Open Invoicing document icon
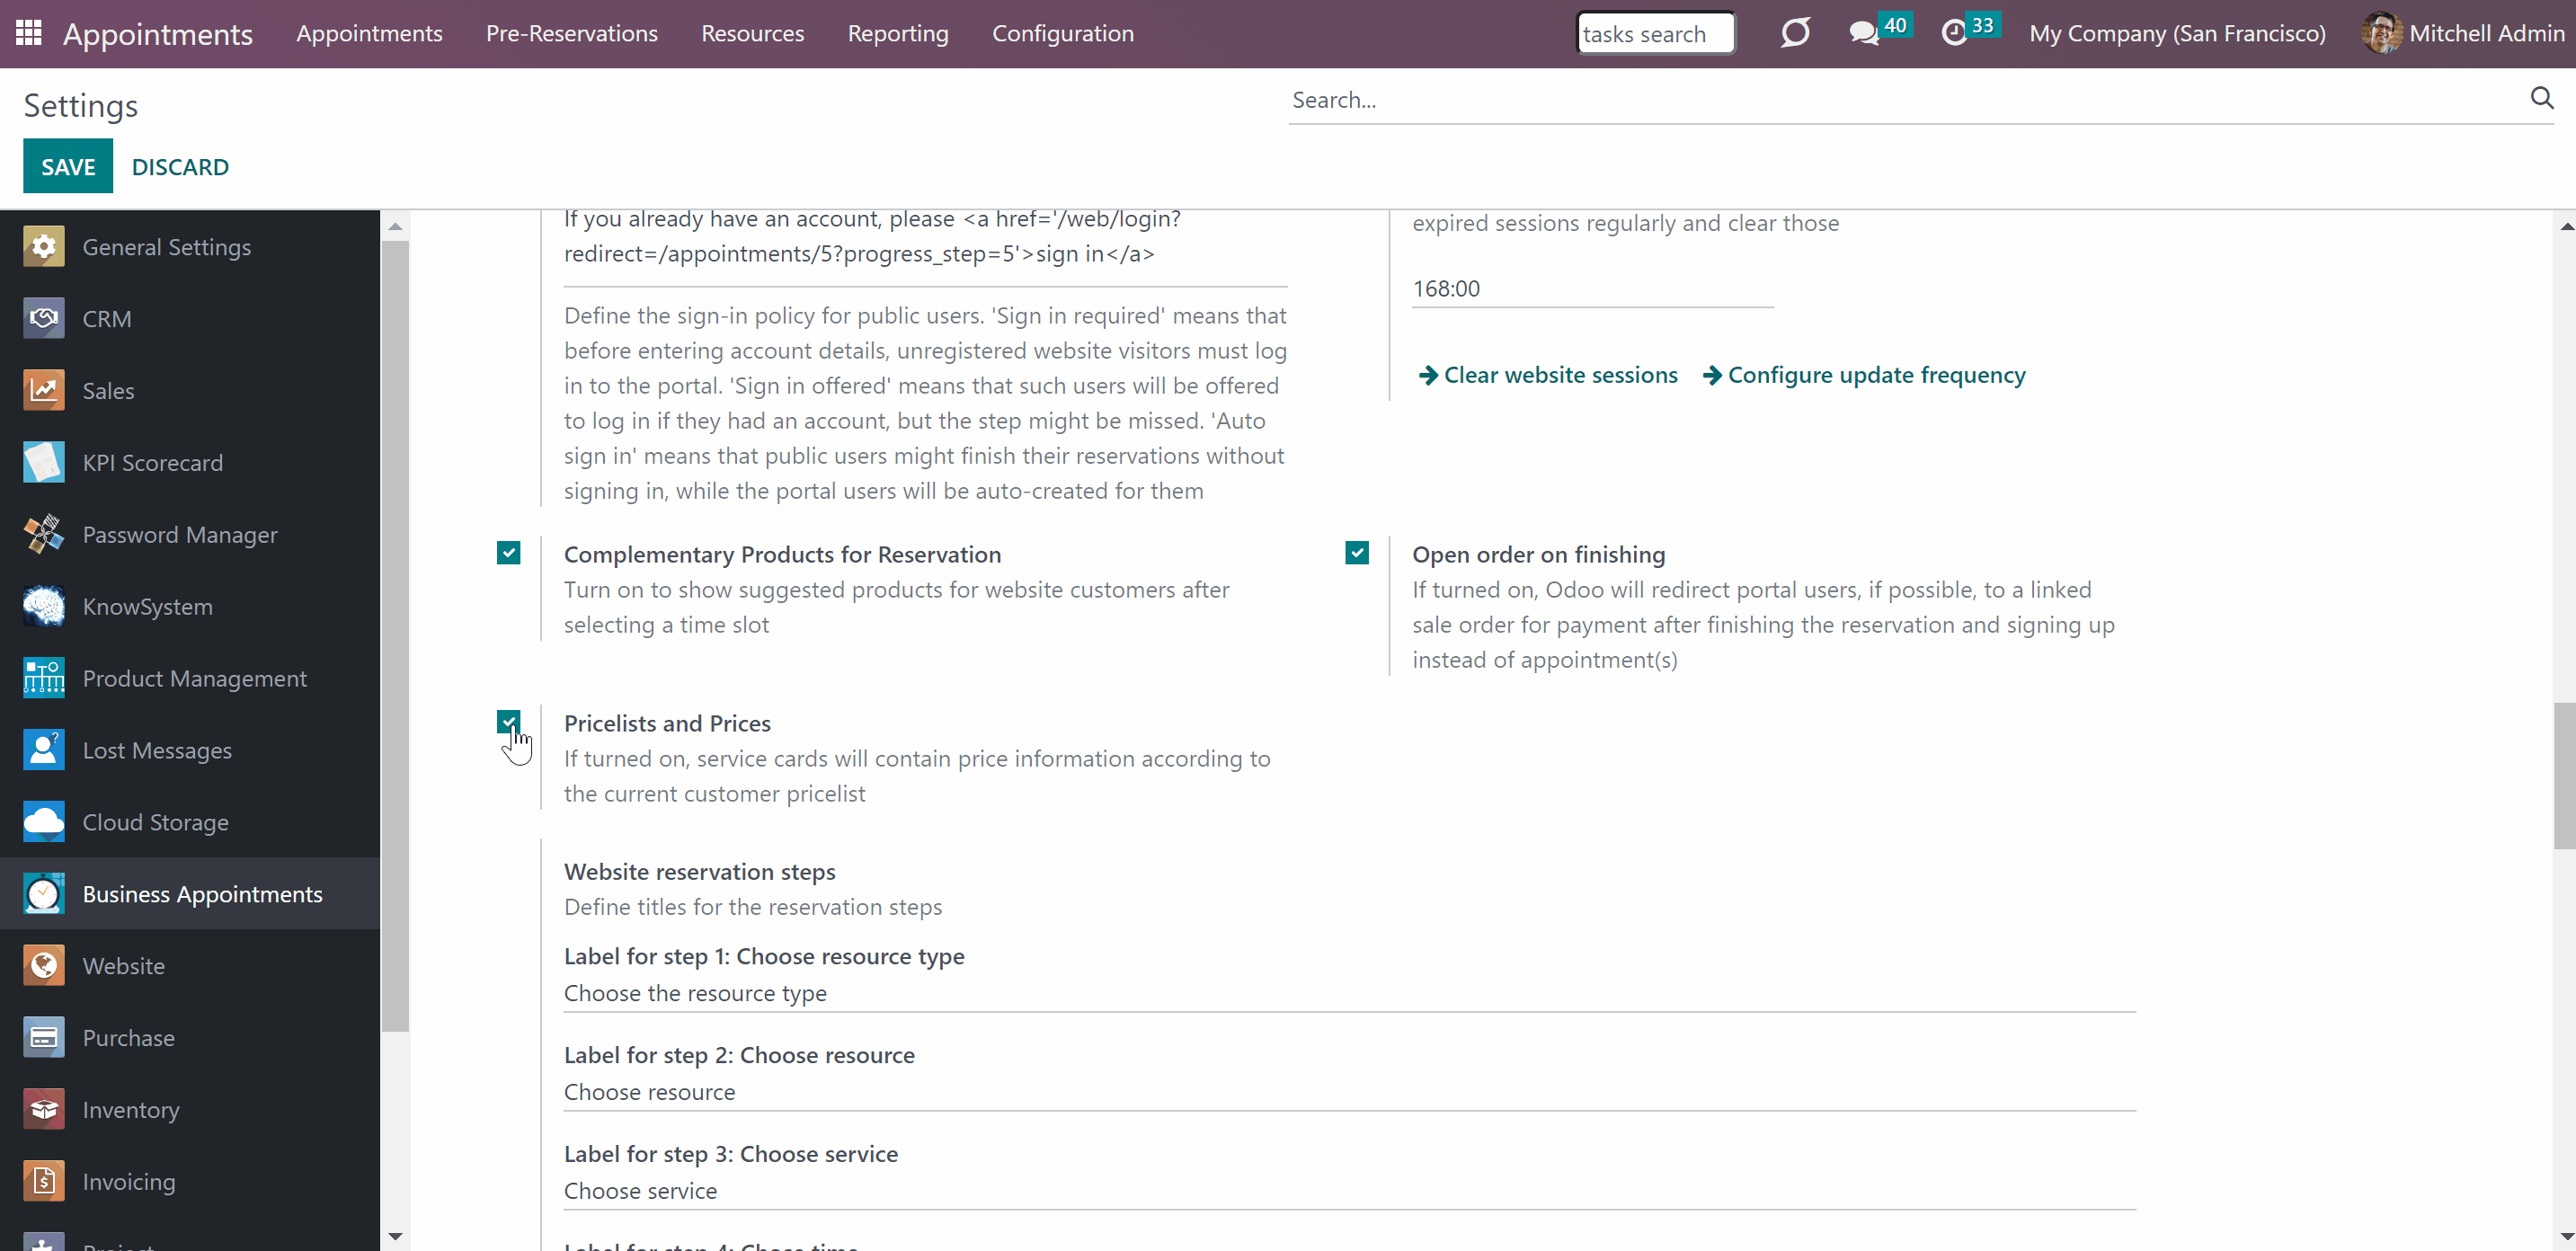2576x1251 pixels. click(x=44, y=1182)
